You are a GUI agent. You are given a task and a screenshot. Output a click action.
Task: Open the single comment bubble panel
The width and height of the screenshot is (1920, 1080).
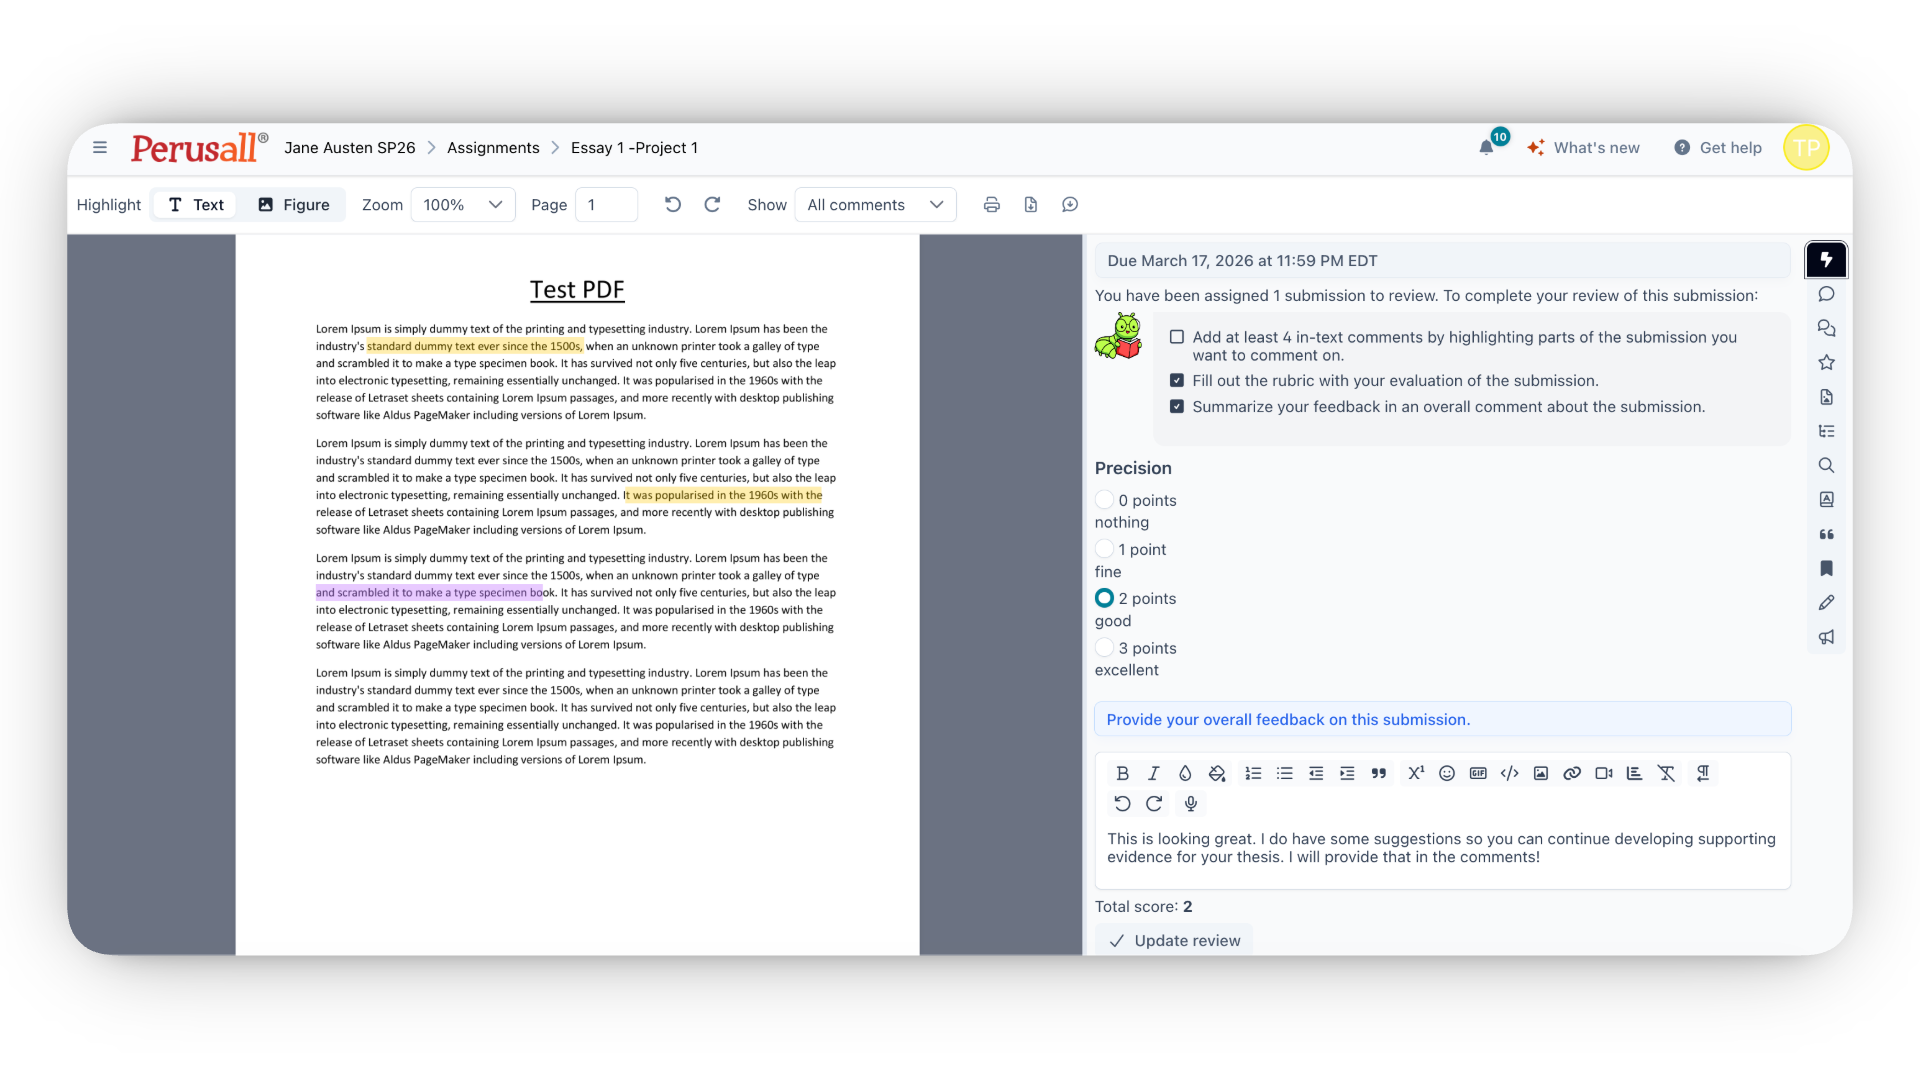pyautogui.click(x=1826, y=294)
